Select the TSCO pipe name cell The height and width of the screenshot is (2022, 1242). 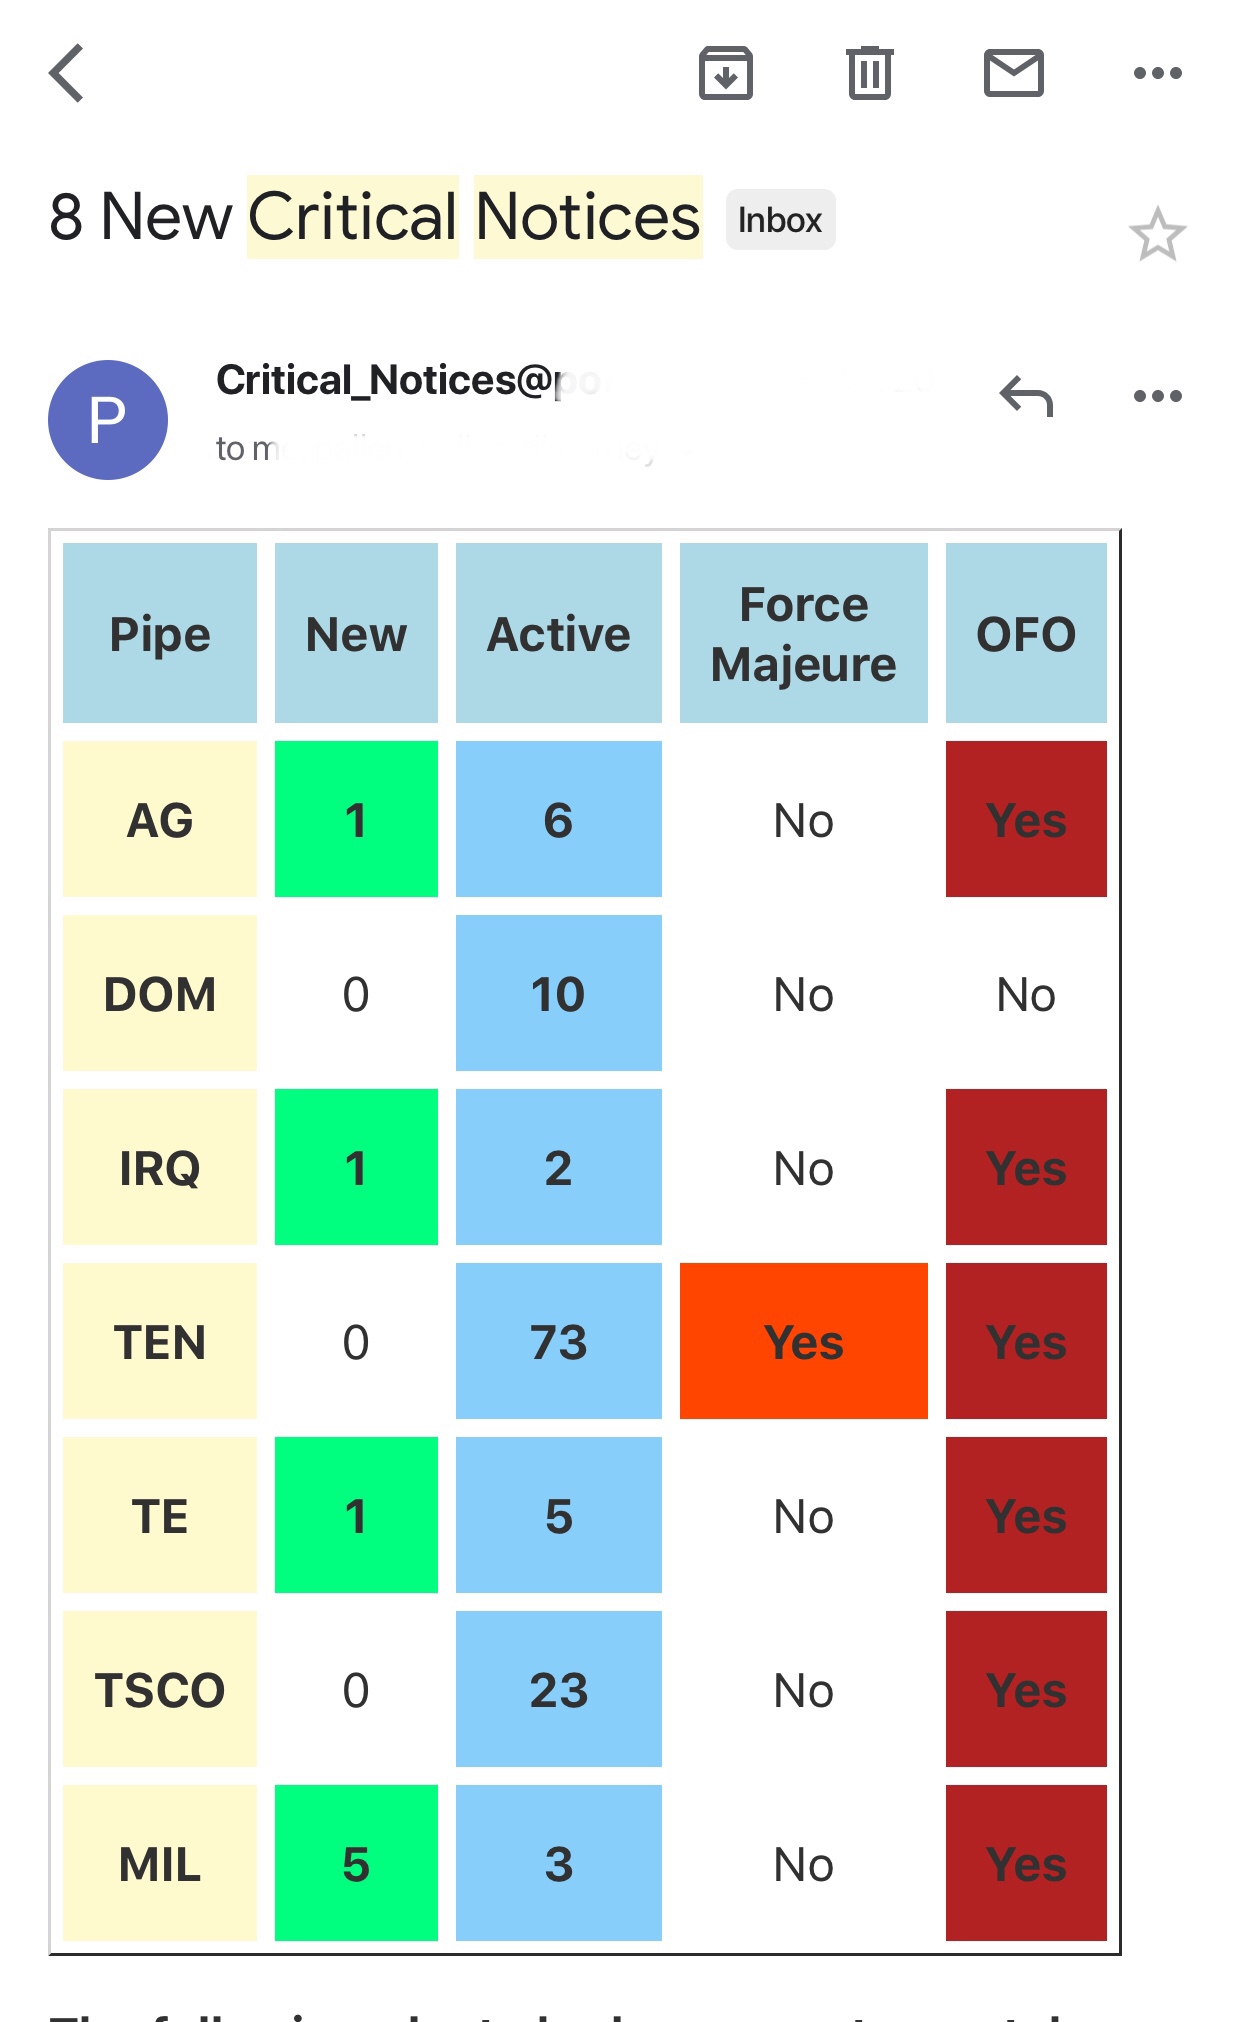[160, 1689]
